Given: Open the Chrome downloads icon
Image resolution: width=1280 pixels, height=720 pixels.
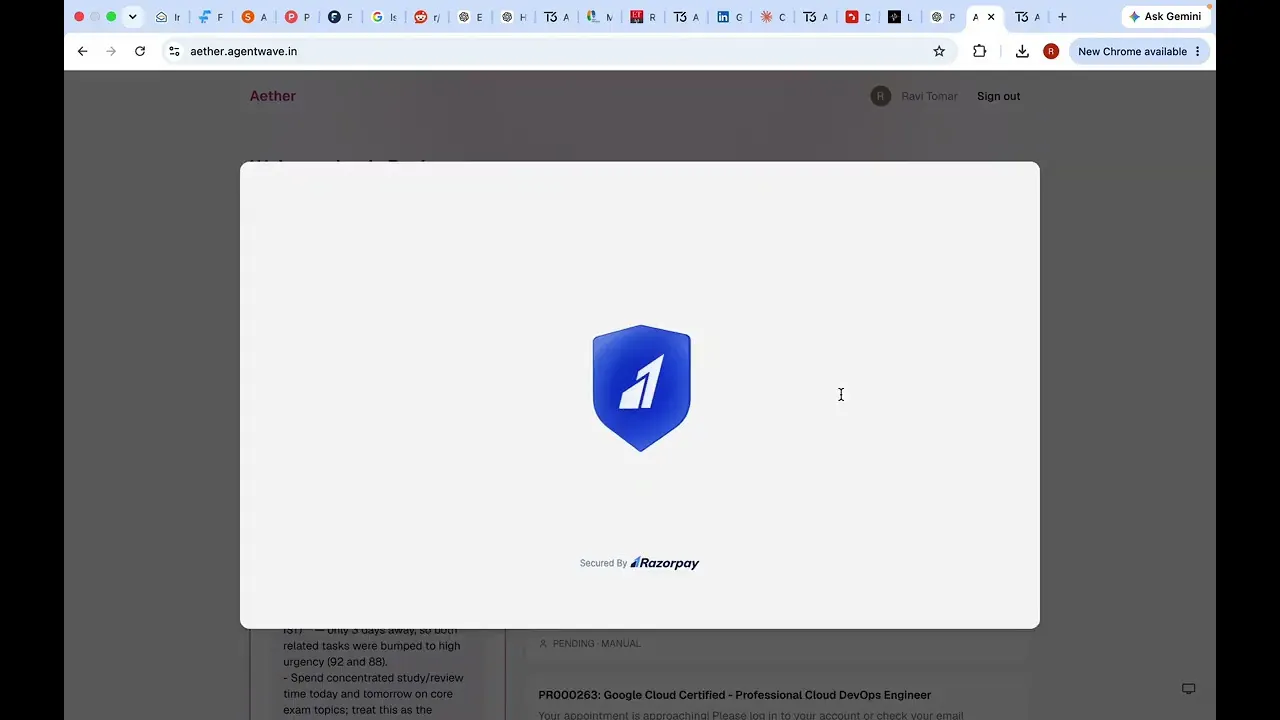Looking at the screenshot, I should pos(1022,51).
